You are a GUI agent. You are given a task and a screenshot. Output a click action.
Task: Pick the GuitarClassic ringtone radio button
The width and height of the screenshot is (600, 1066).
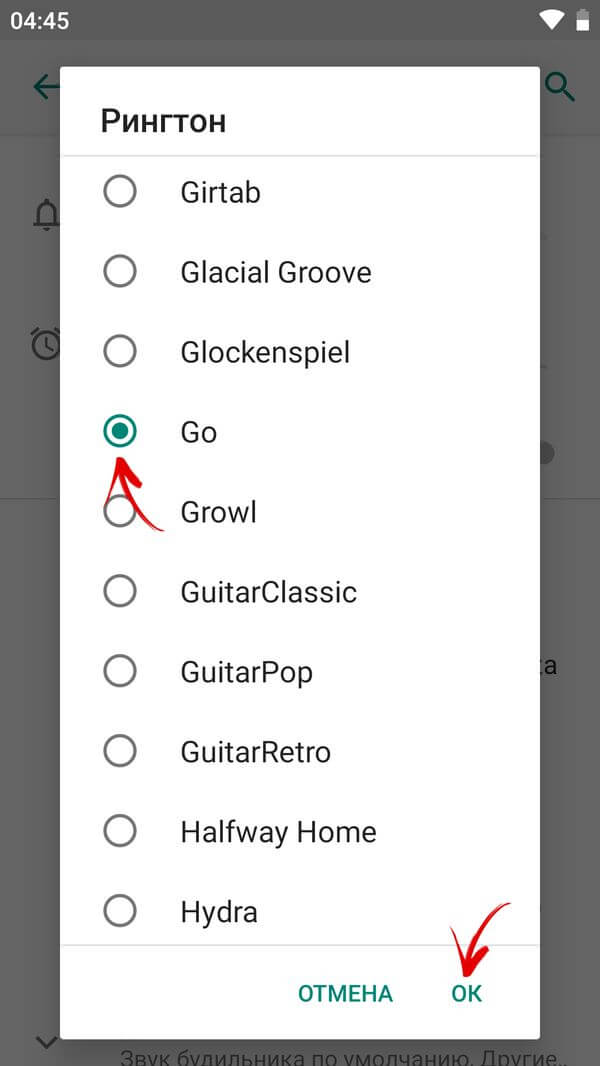[x=120, y=591]
